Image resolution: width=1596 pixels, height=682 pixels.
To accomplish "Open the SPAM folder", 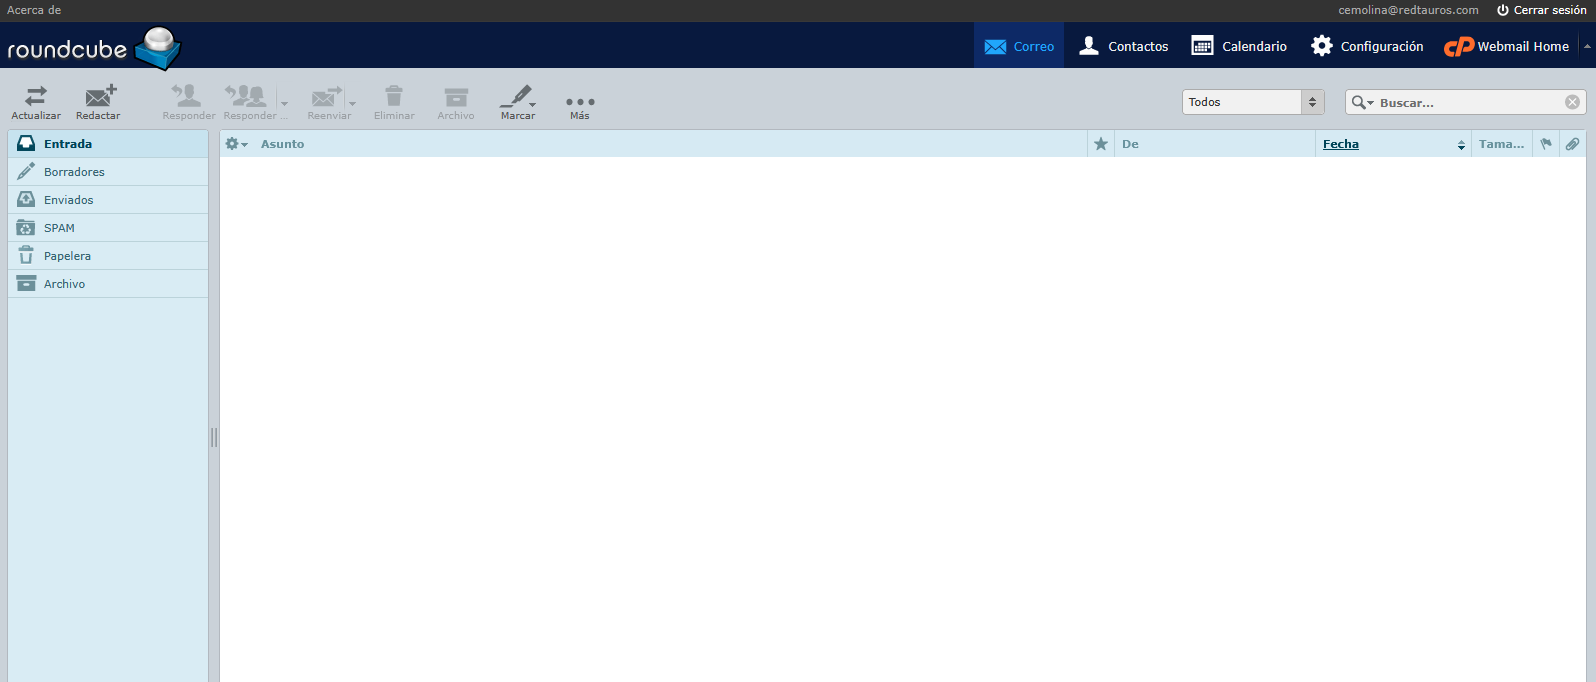I will point(59,228).
